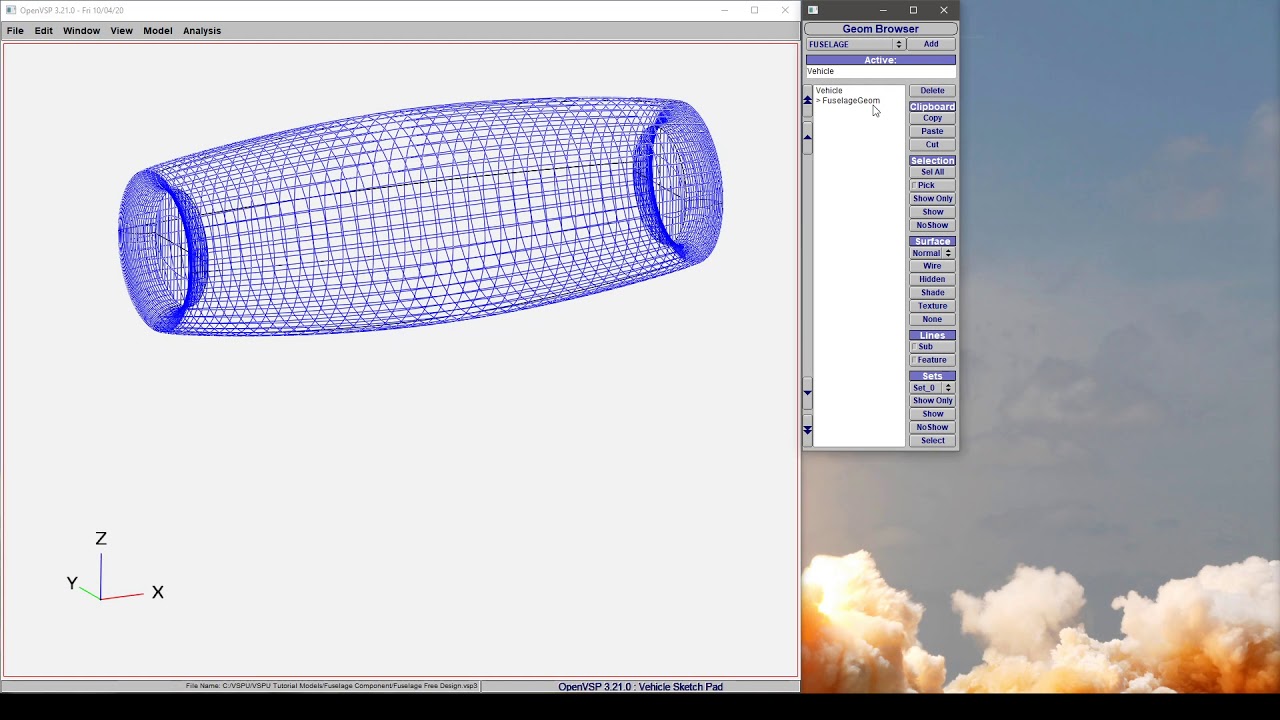1280x720 pixels.
Task: Open the FUSELAGE geom type dropdown
Action: [855, 44]
